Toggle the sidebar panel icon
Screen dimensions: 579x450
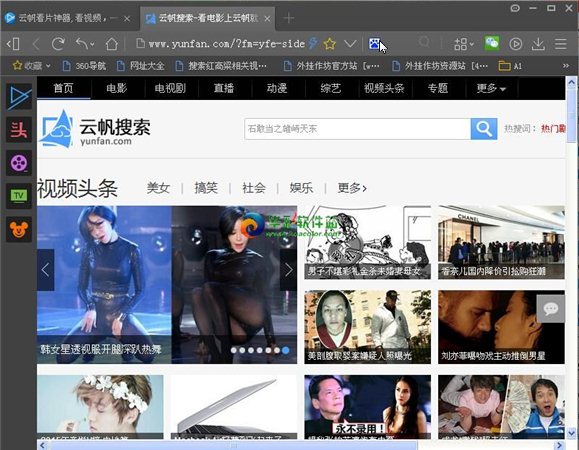(x=13, y=44)
